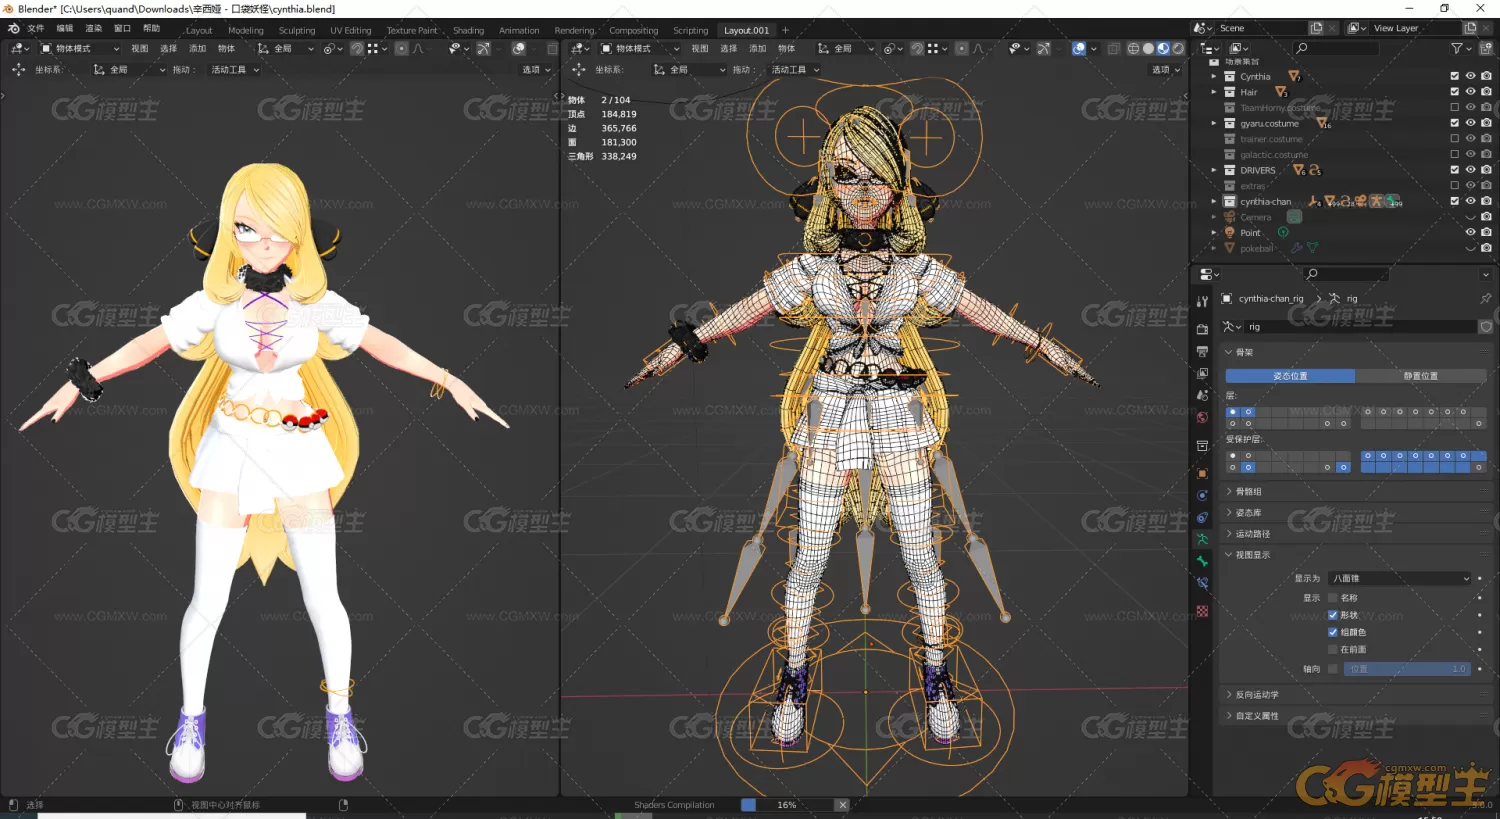Exclude the Cynthia collection from view layer

[1454, 76]
